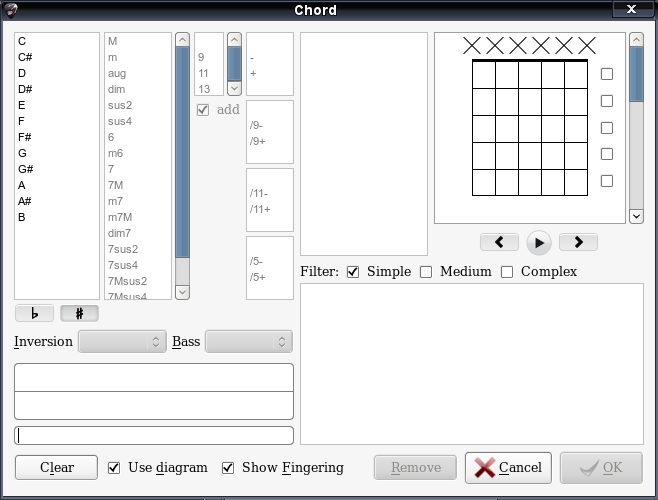Select root note G
The height and width of the screenshot is (500, 658).
57,153
